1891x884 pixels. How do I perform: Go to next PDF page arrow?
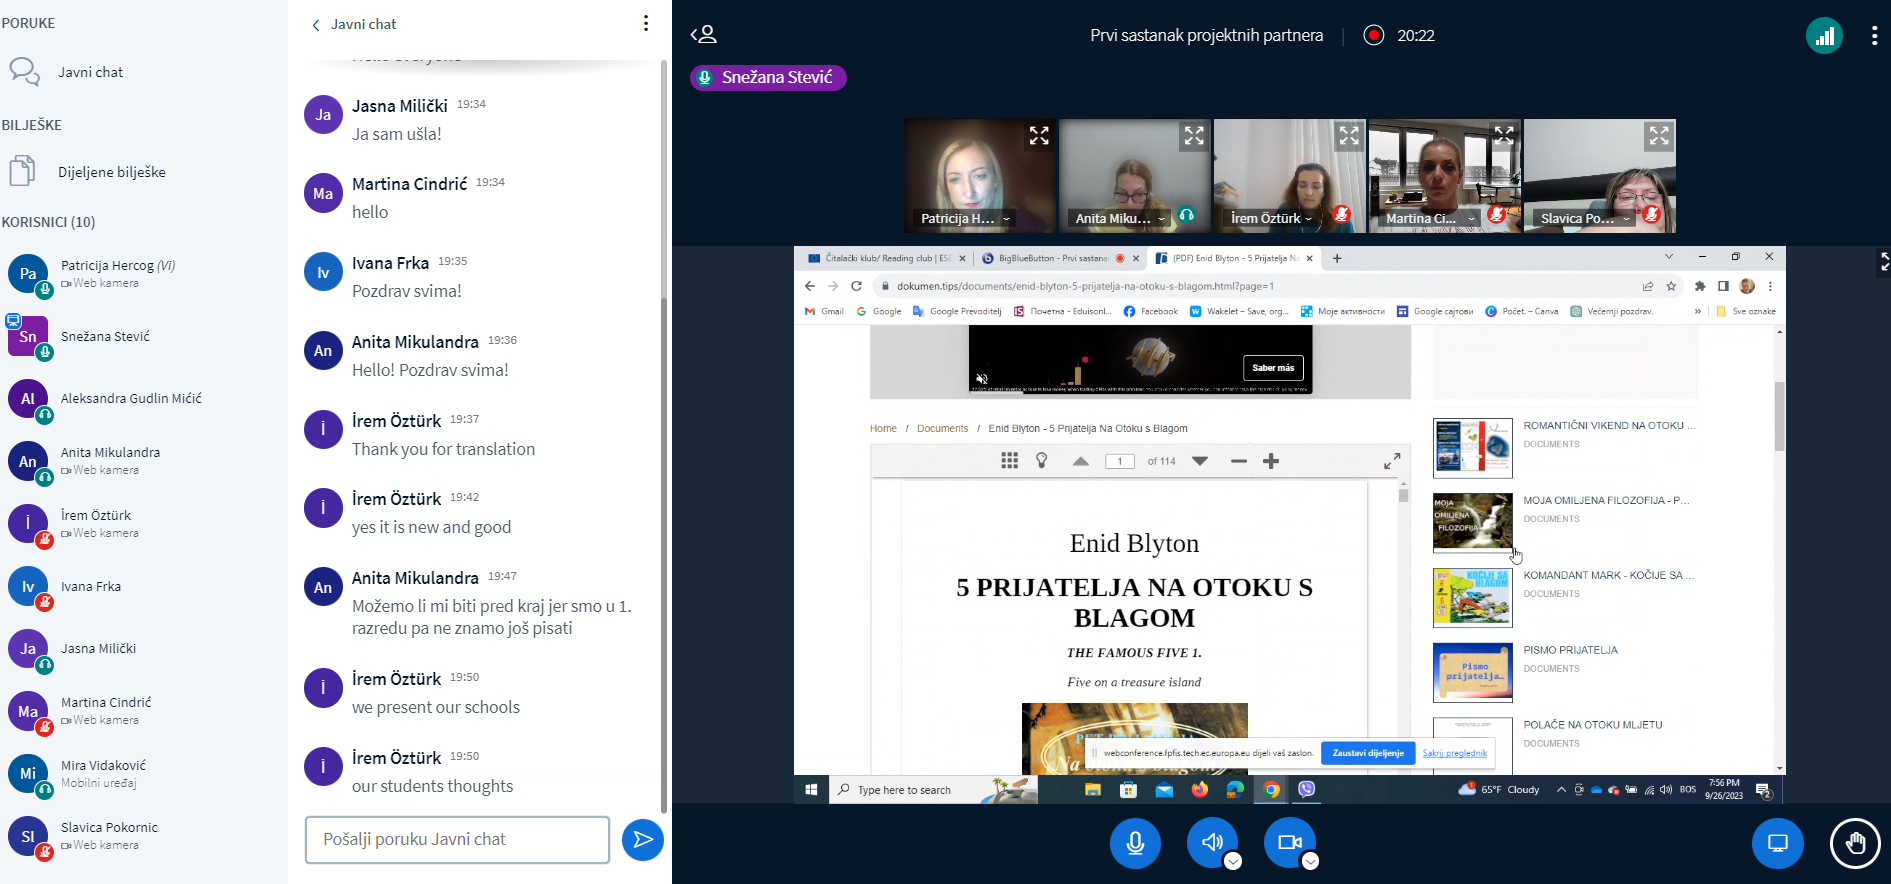(x=1200, y=461)
